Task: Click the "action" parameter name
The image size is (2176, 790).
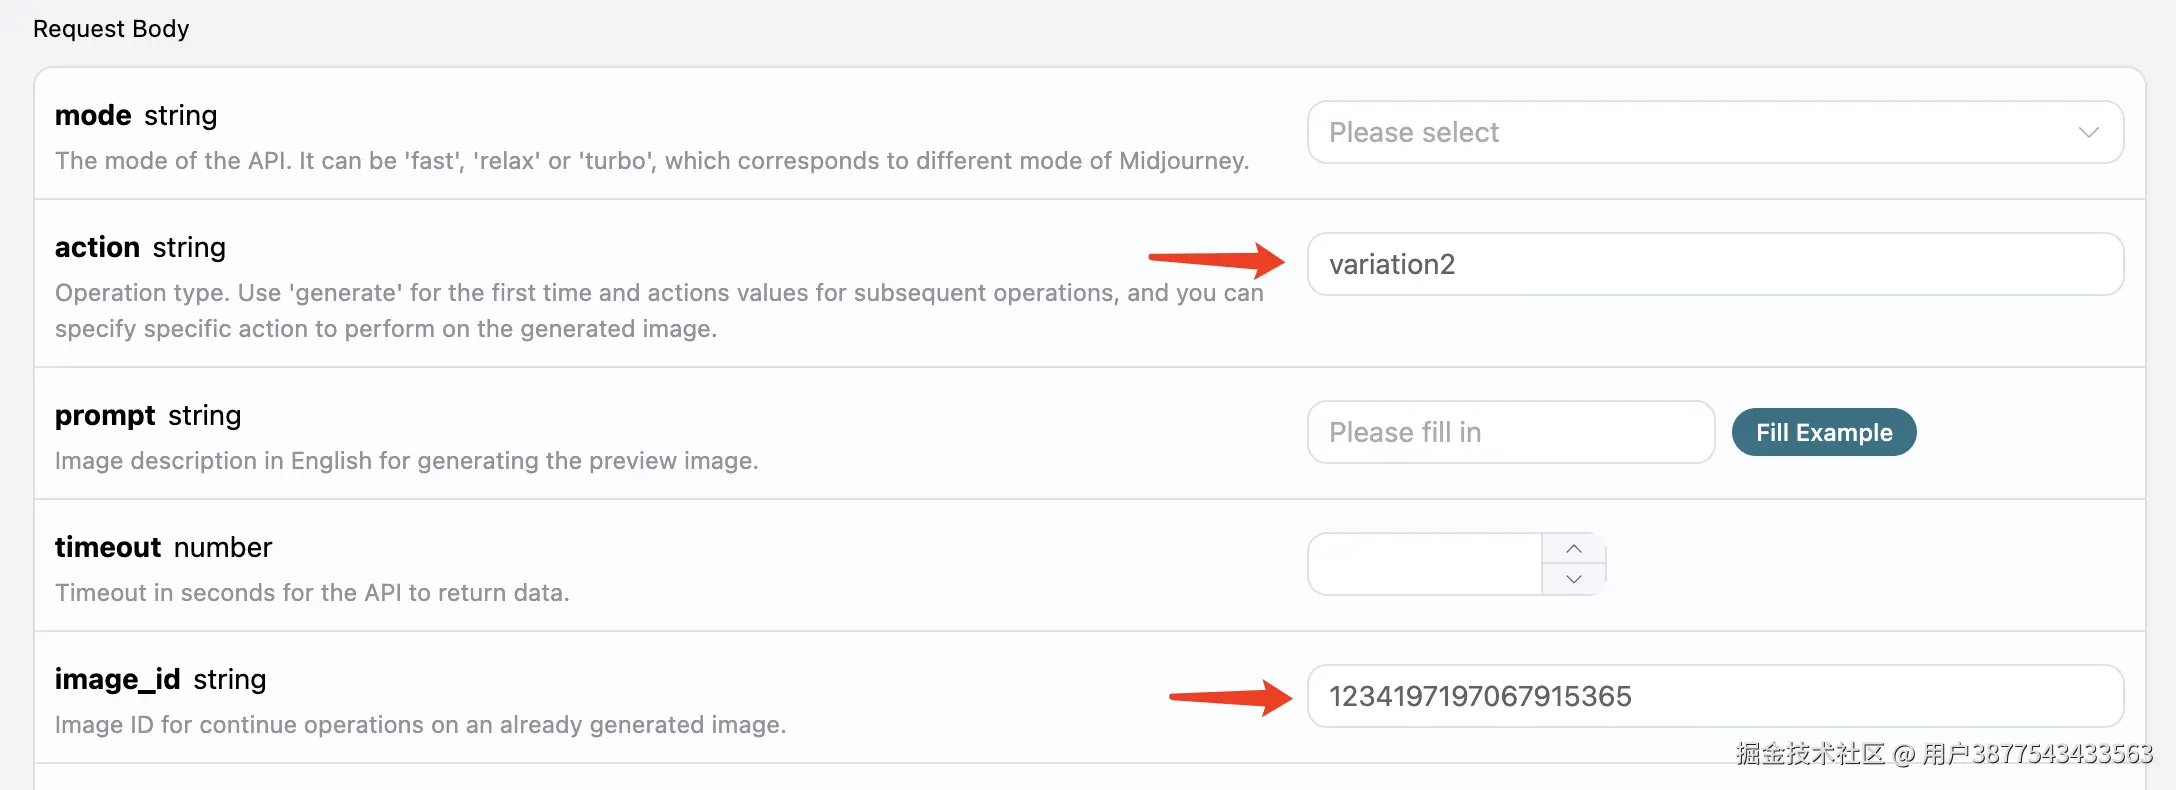Action: coord(97,247)
